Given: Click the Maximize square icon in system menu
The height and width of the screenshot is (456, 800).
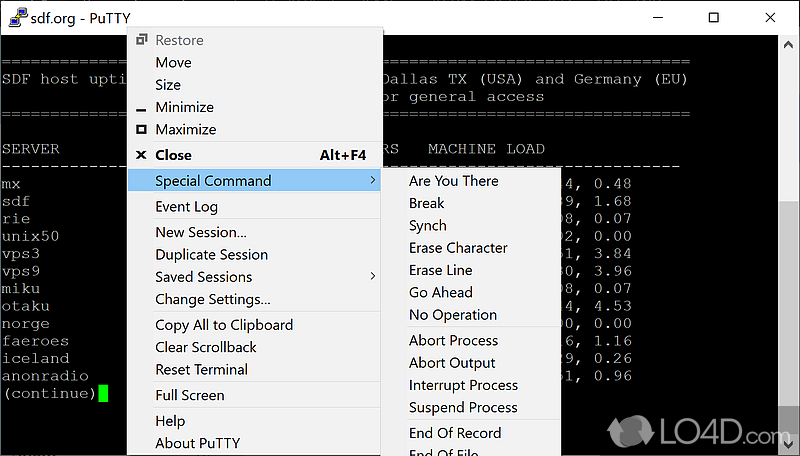Looking at the screenshot, I should pyautogui.click(x=141, y=129).
